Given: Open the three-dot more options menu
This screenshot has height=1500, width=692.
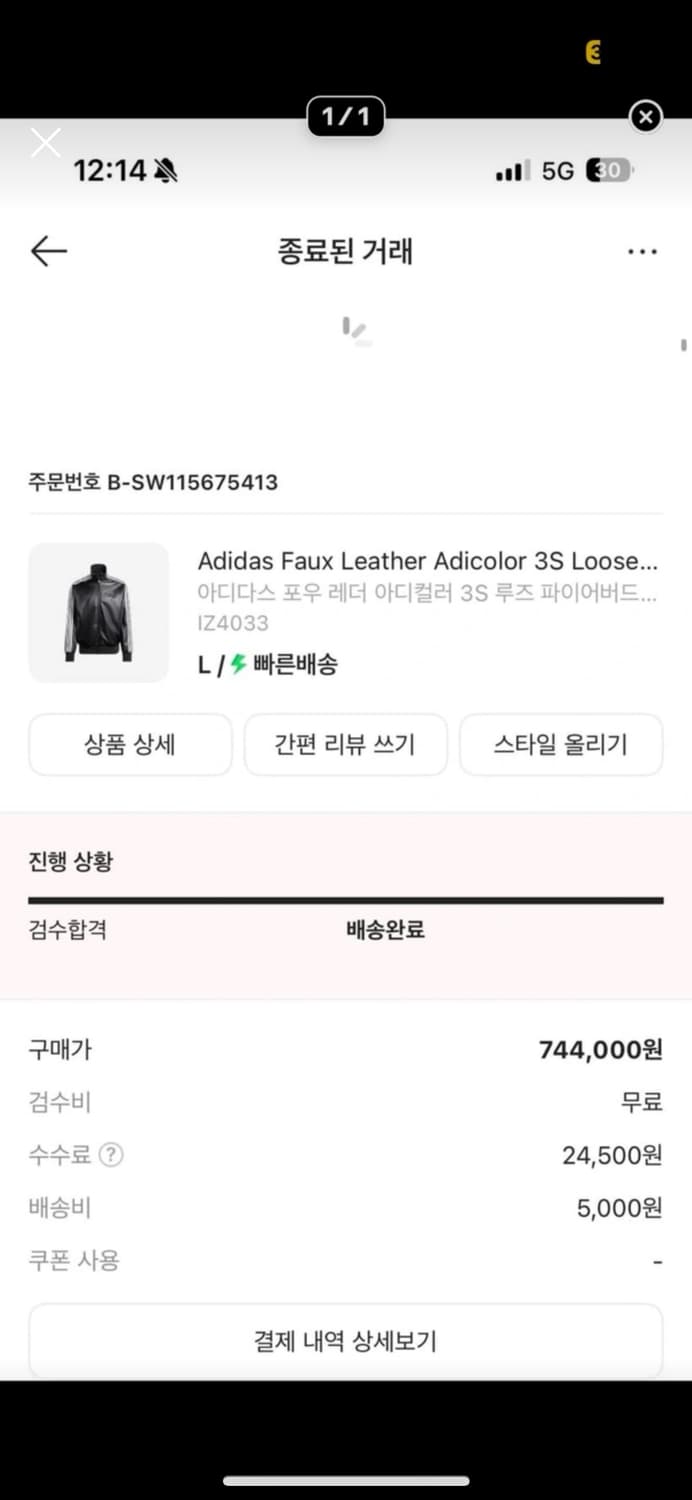Looking at the screenshot, I should point(642,251).
